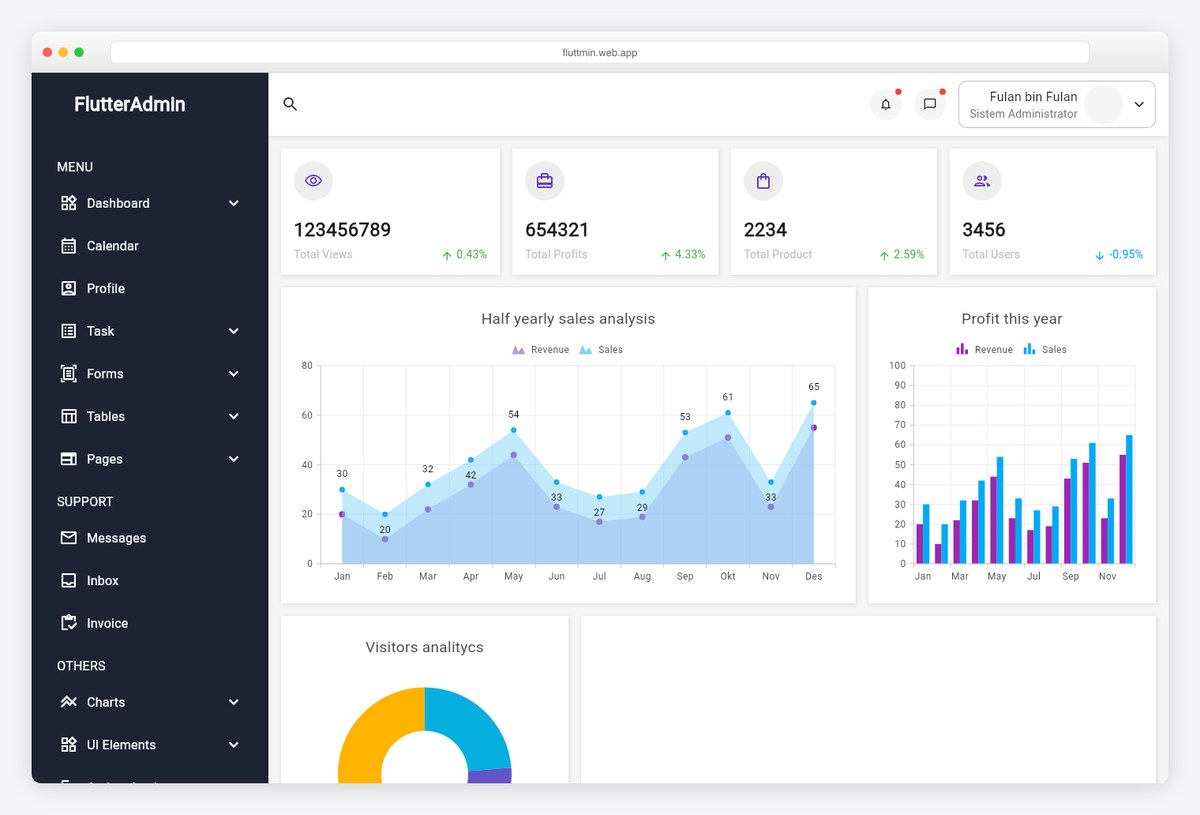
Task: Click the Visitors analitycs heading
Action: [425, 647]
